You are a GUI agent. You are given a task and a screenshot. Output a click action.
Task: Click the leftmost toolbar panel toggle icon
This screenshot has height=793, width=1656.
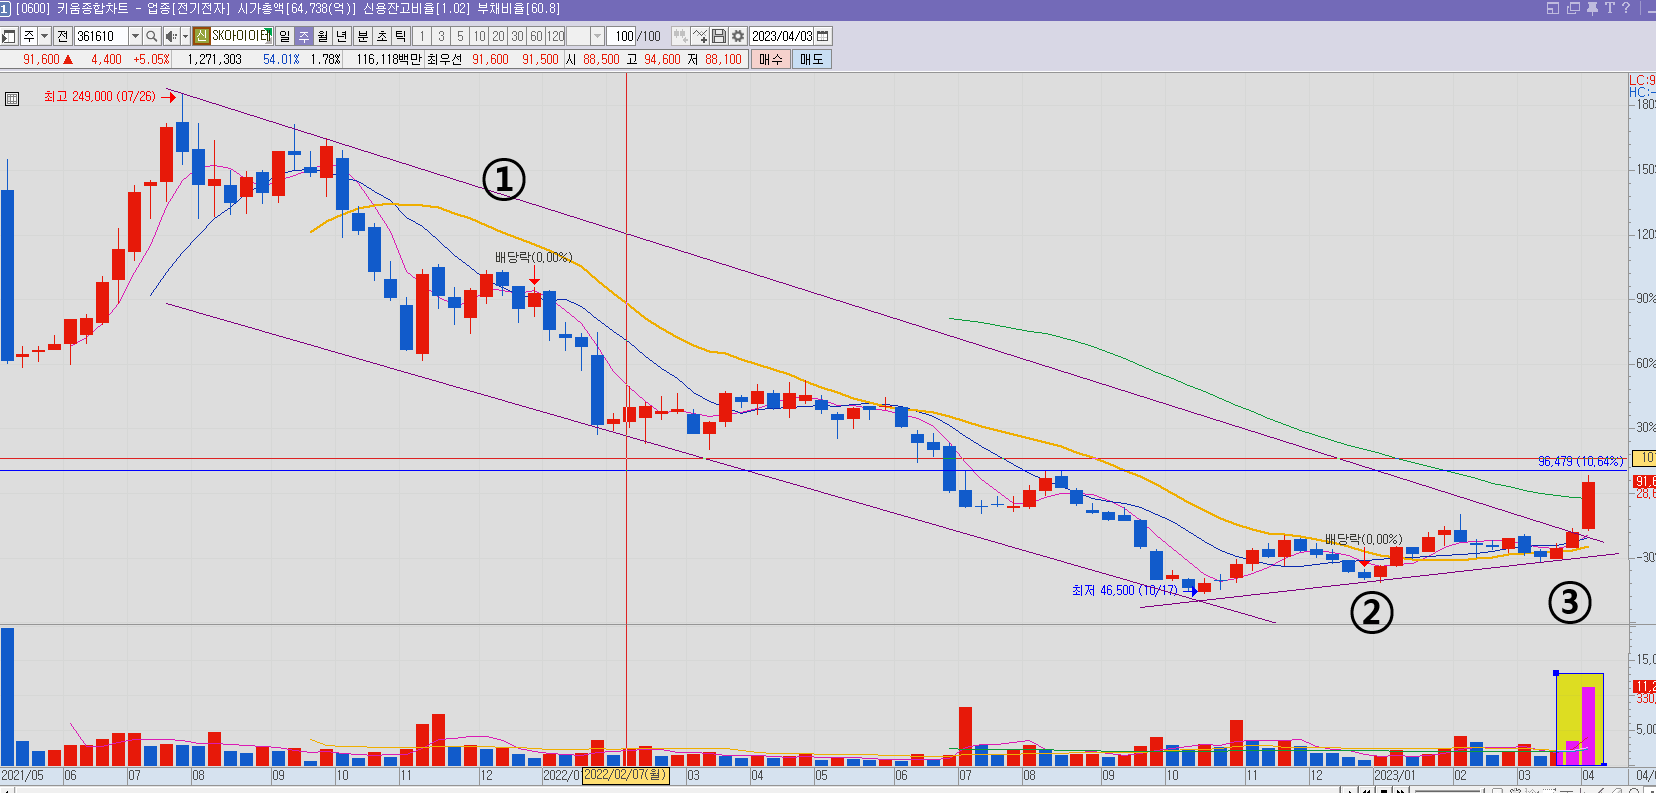click(x=9, y=36)
